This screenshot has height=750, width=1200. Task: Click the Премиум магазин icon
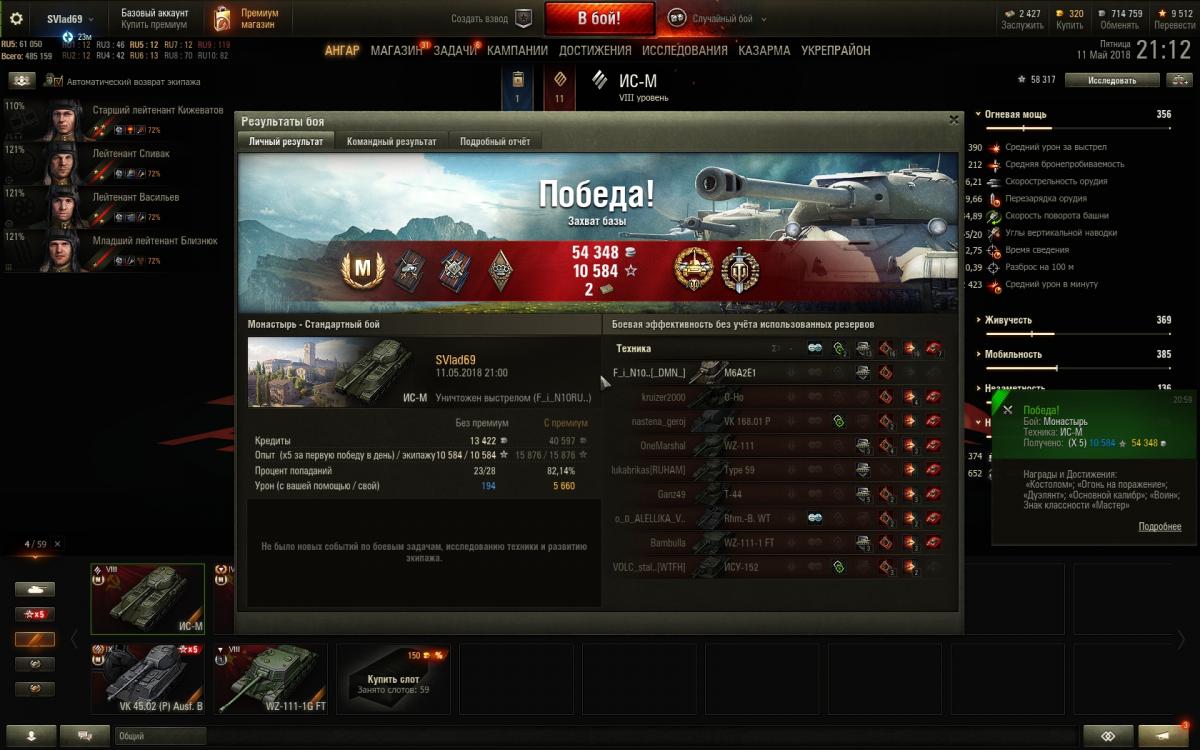(x=223, y=18)
